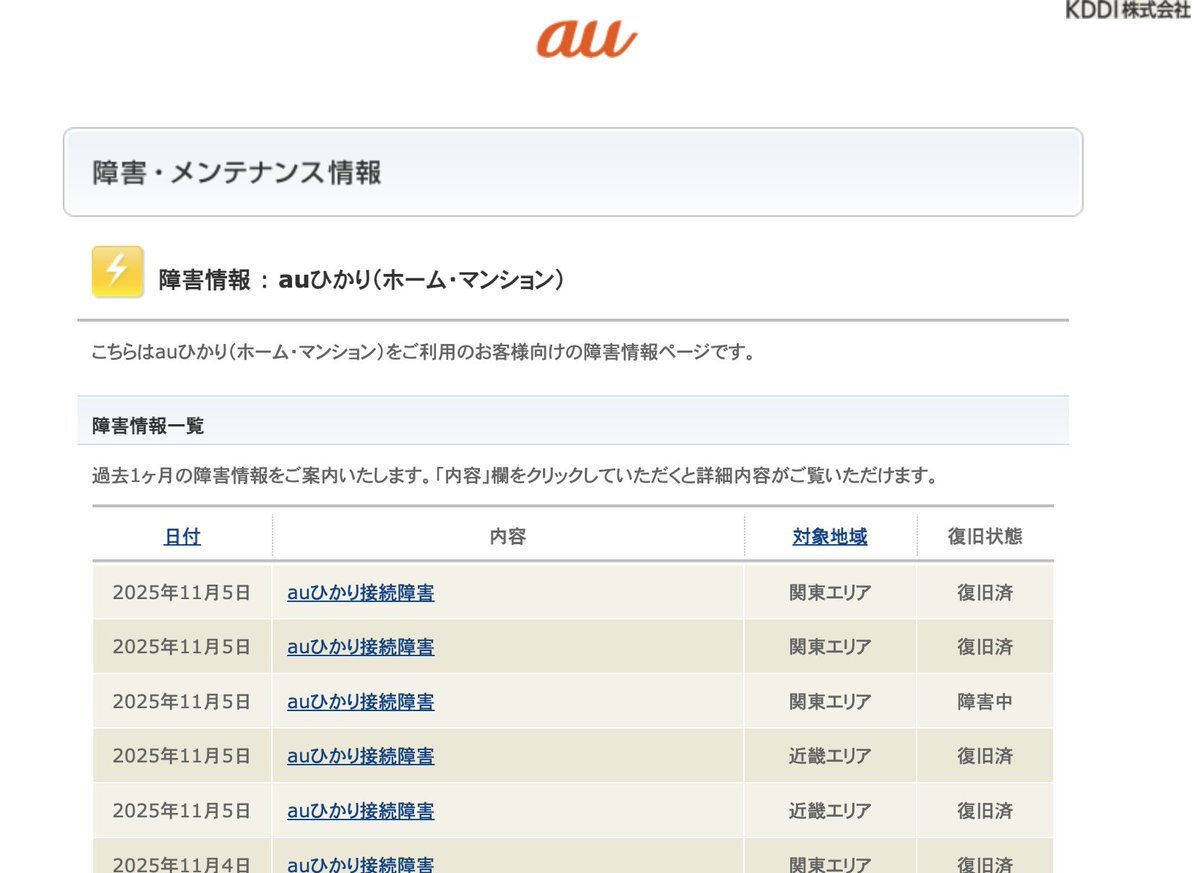1200x873 pixels.
Task: Open the first 近畿エリア row's auひかり接続障害 link
Action: pos(360,756)
